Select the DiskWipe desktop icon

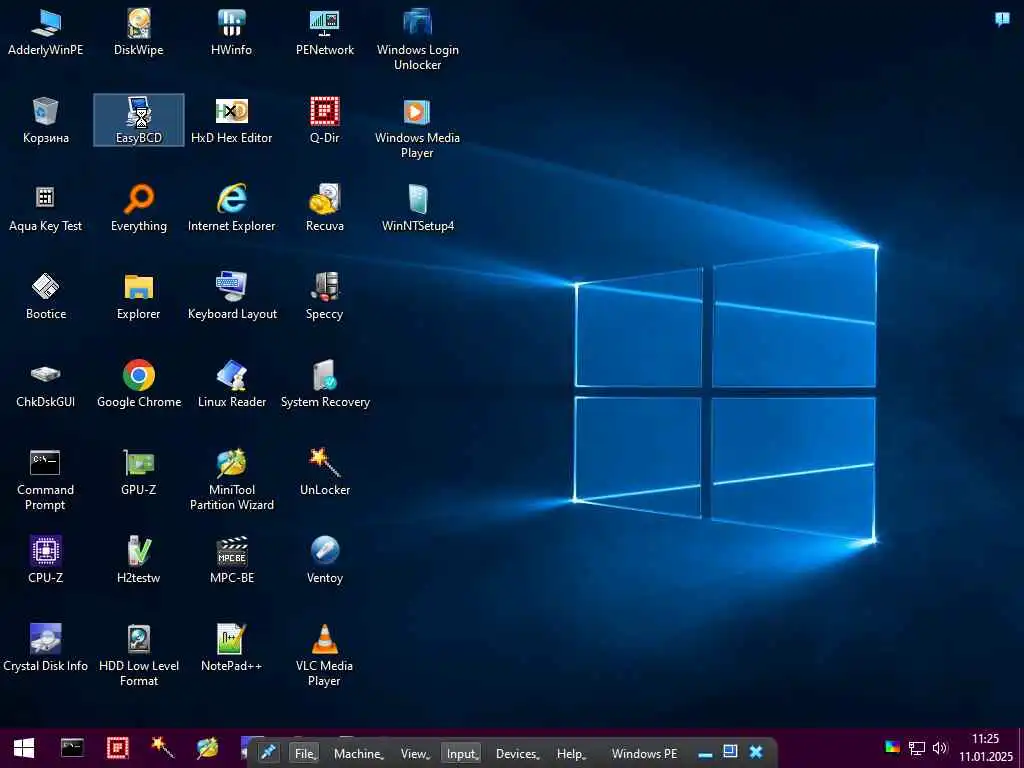138,33
